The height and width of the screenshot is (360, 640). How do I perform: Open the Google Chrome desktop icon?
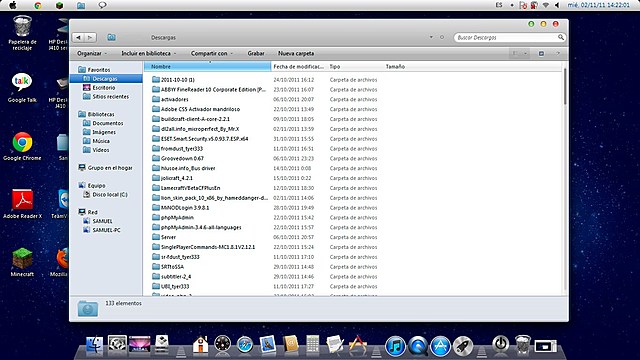tap(22, 146)
